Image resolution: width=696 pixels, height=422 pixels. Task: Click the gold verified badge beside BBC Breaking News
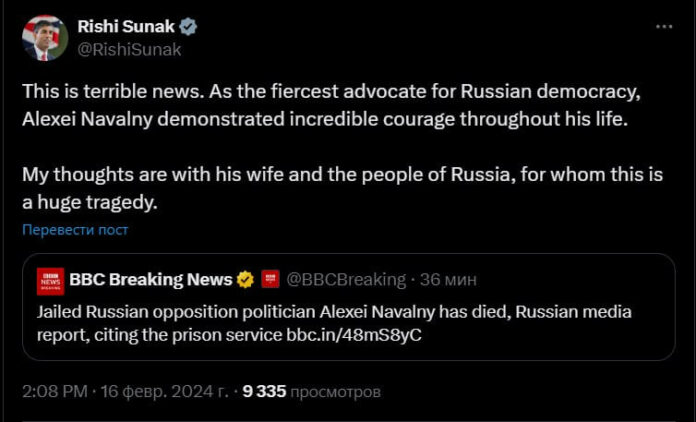pyautogui.click(x=243, y=279)
